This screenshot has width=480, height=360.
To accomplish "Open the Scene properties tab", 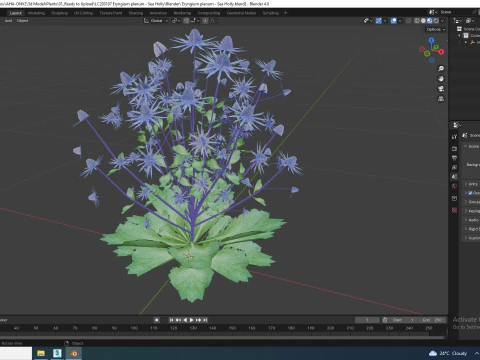I will [454, 177].
